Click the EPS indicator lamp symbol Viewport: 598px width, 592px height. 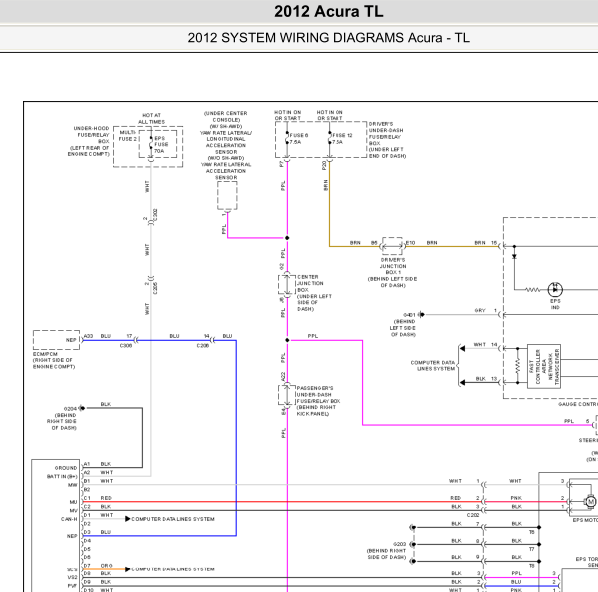[x=555, y=290]
